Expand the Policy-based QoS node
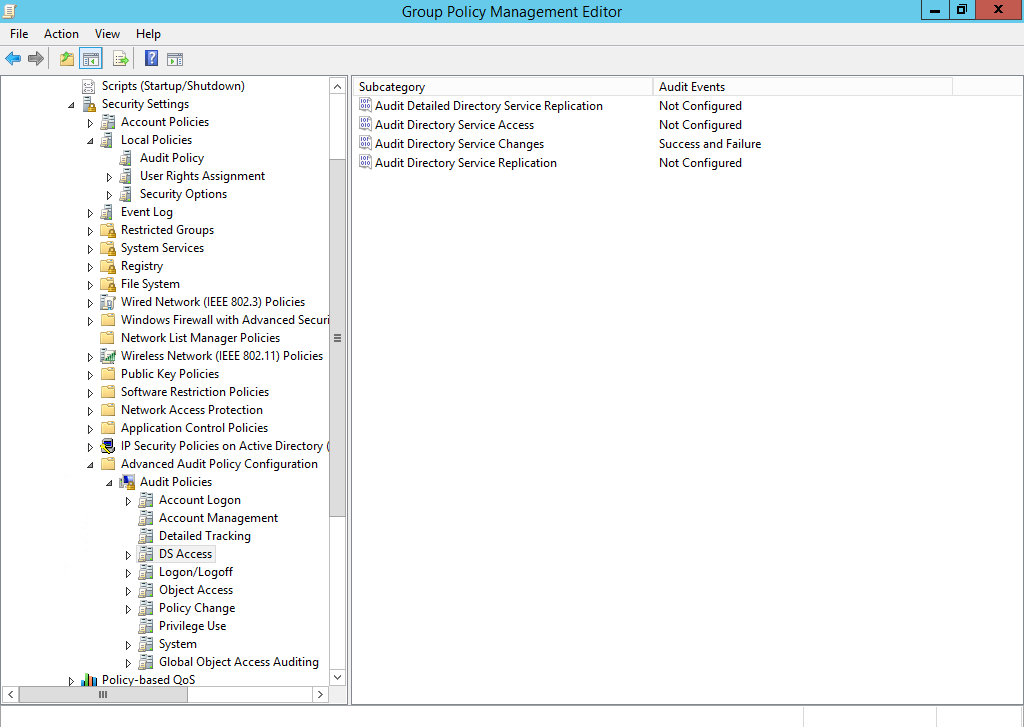The width and height of the screenshot is (1024, 727). (x=71, y=681)
